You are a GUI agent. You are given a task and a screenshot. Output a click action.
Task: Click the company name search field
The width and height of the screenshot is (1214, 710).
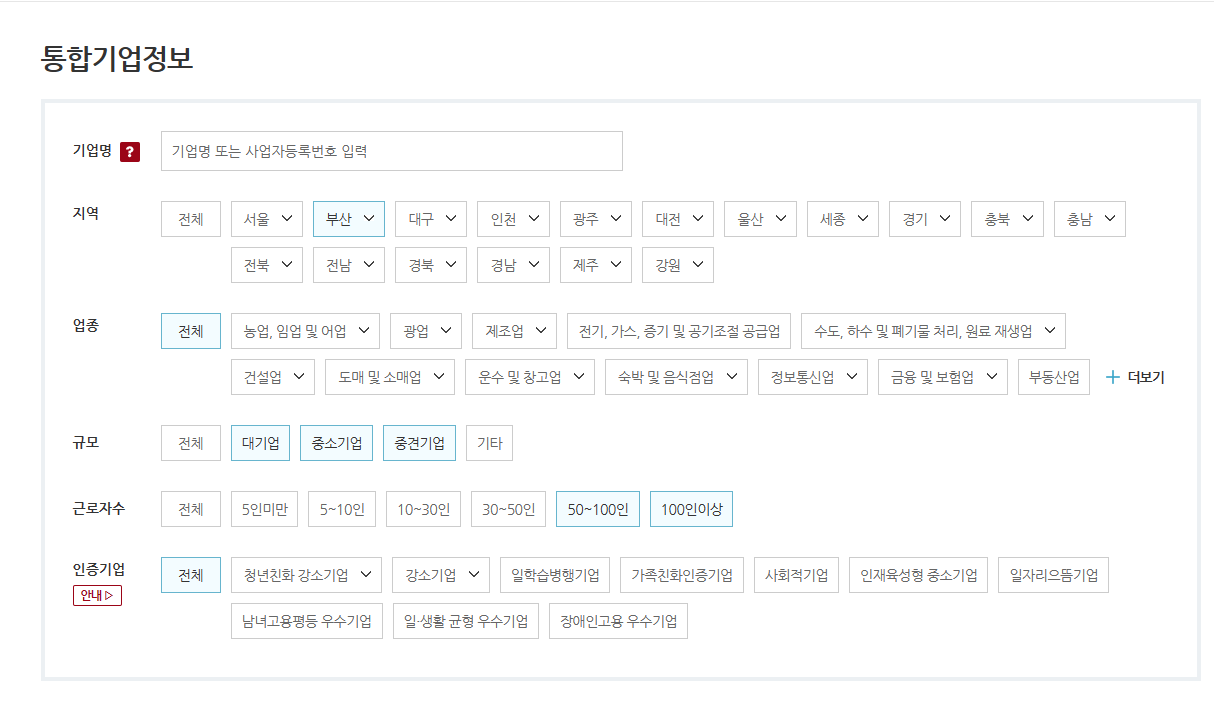click(391, 151)
